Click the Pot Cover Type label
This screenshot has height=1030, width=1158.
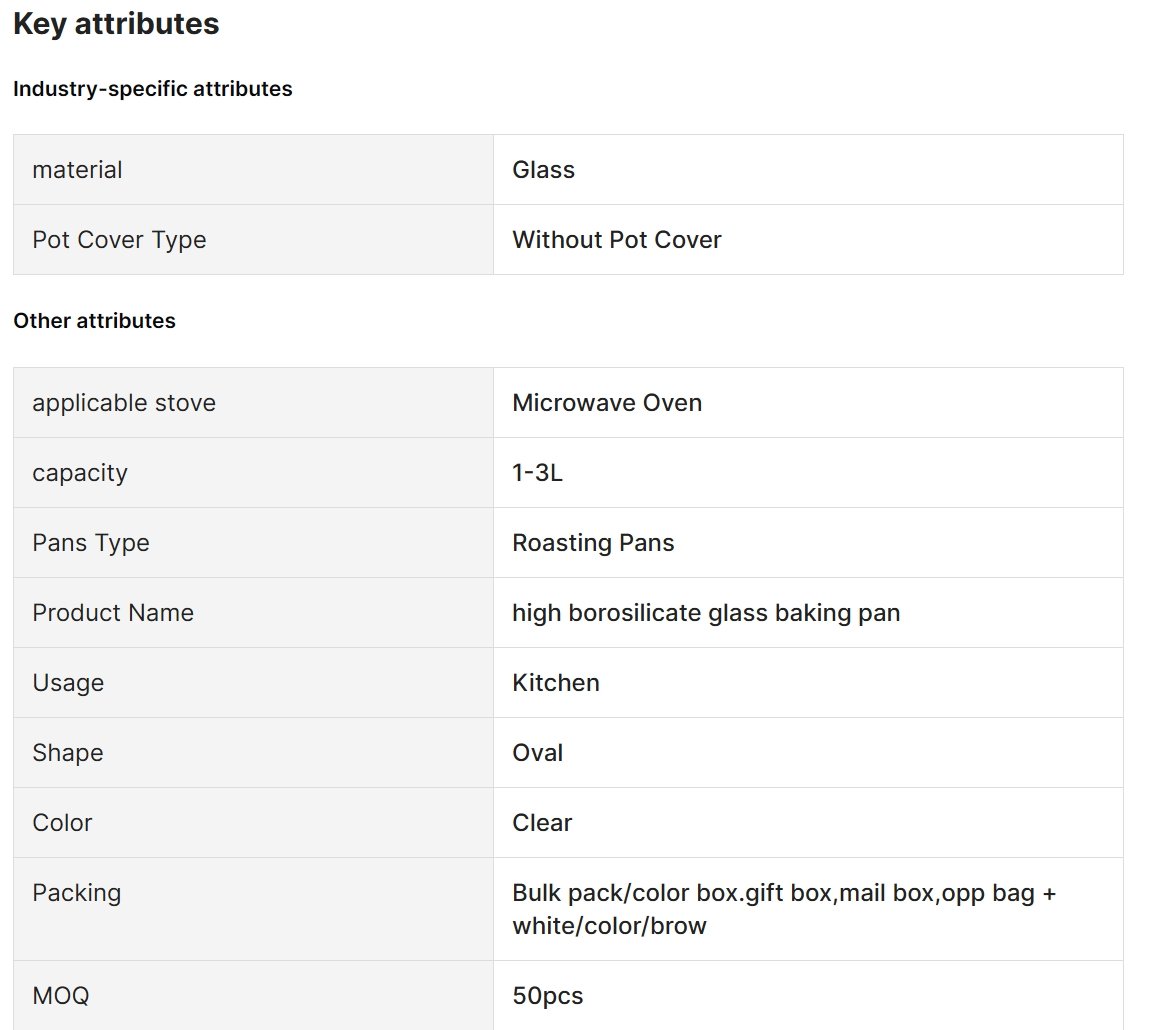119,240
